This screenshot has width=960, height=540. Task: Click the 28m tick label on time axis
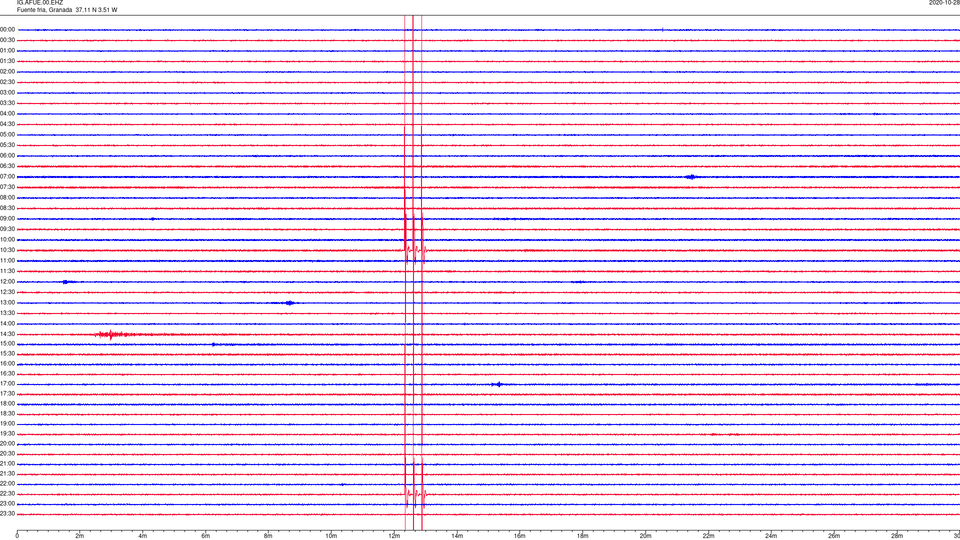[x=897, y=536]
